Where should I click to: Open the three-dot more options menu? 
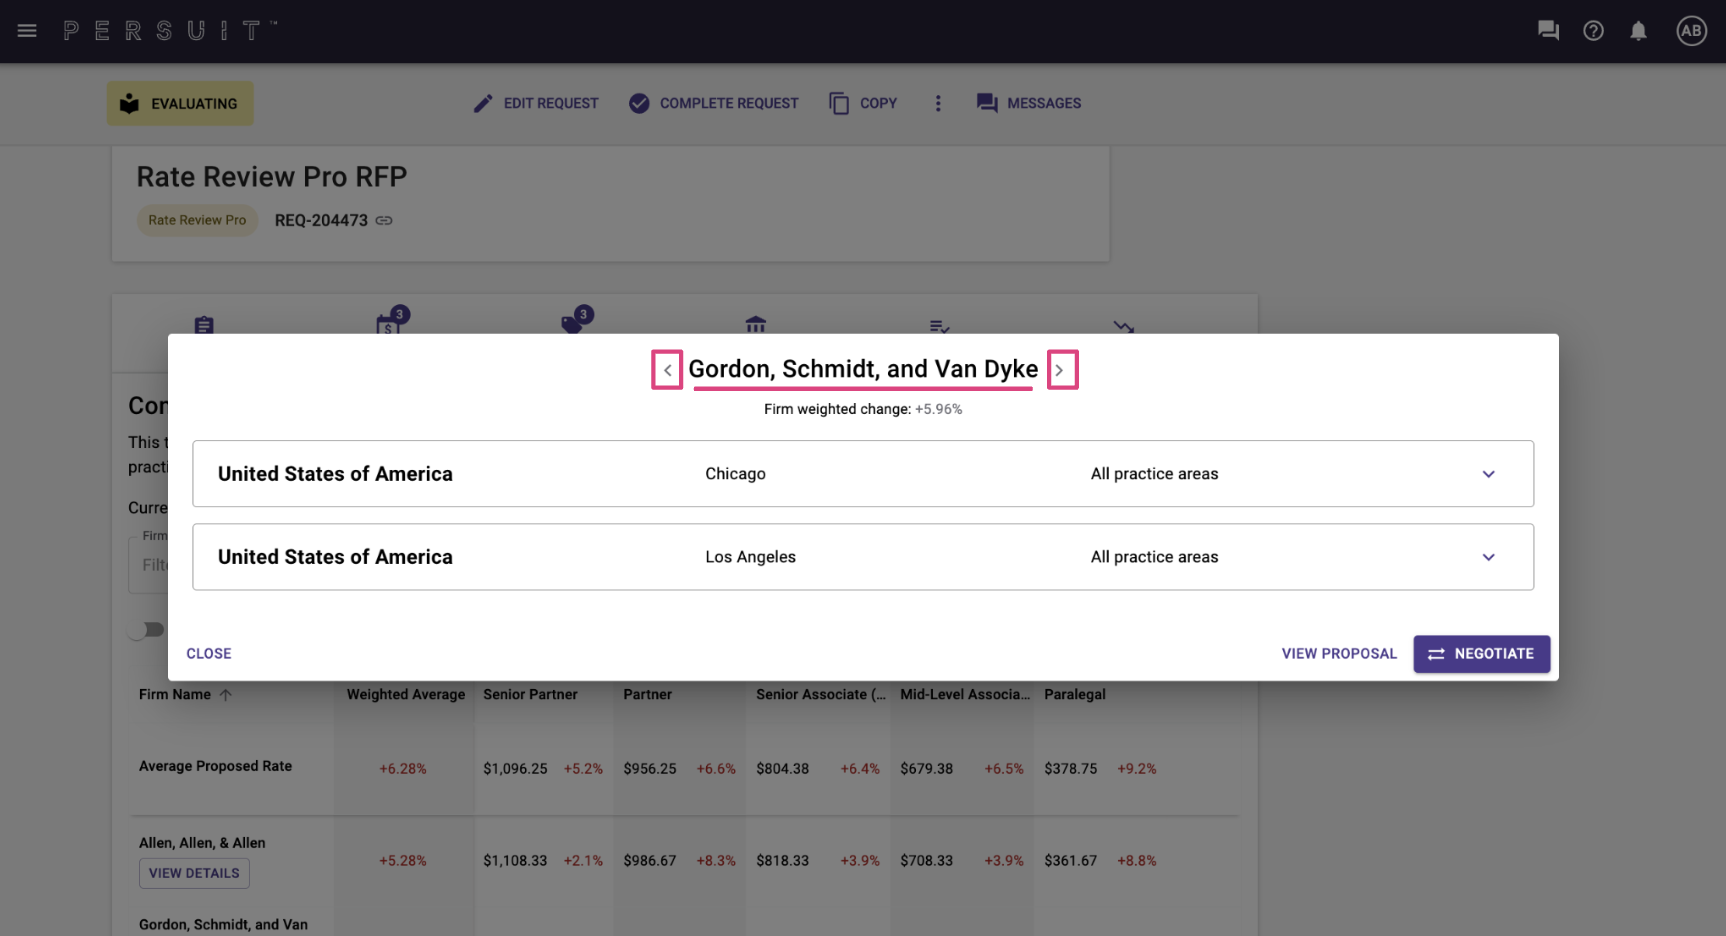[x=938, y=103]
